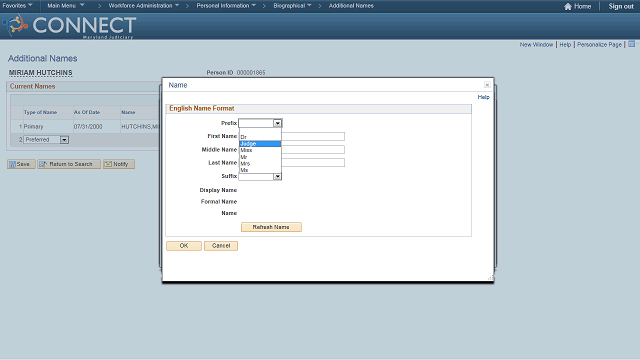Open Biographical breadcrumb menu
Viewport: 640px width, 360px height.
tap(292, 6)
